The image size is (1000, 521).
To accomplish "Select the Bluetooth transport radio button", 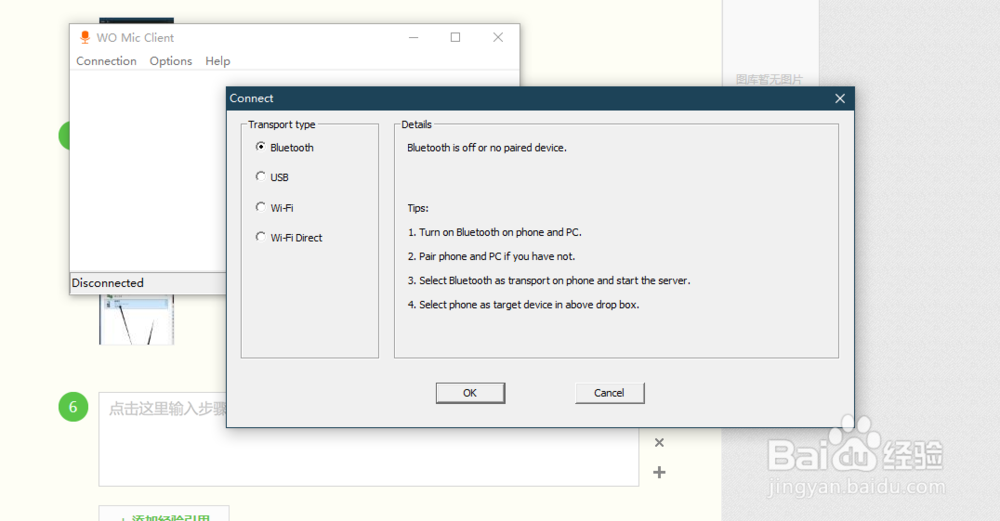I will coord(261,147).
